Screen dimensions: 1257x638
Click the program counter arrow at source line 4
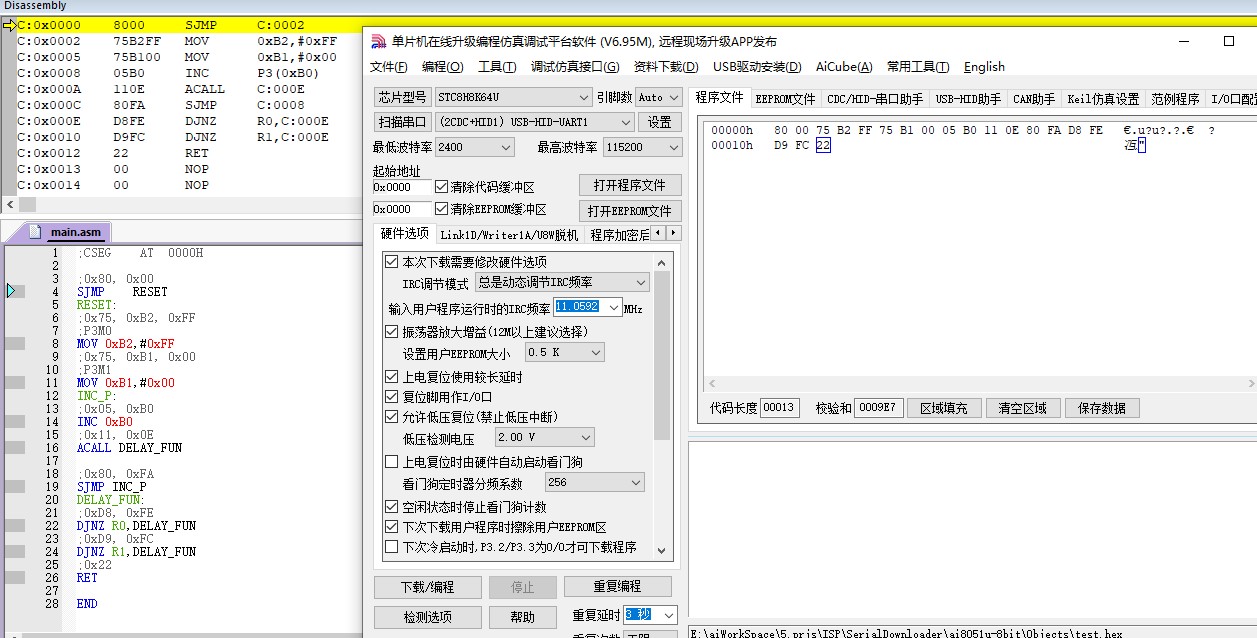coord(12,291)
